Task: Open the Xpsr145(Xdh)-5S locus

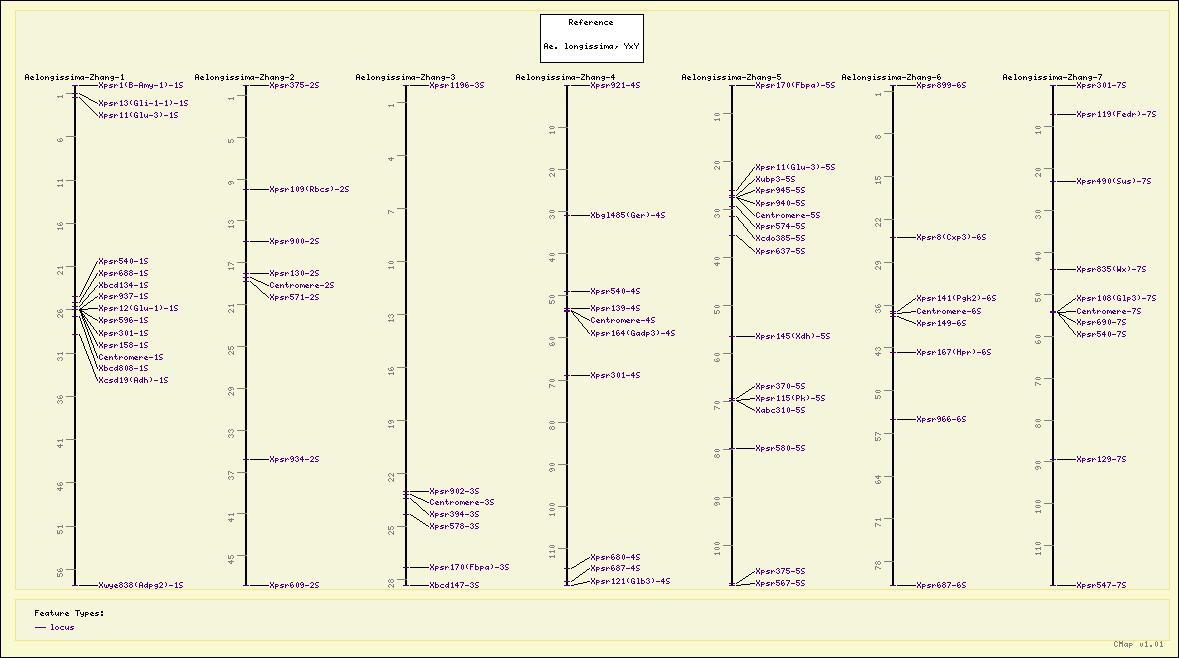Action: [x=792, y=336]
